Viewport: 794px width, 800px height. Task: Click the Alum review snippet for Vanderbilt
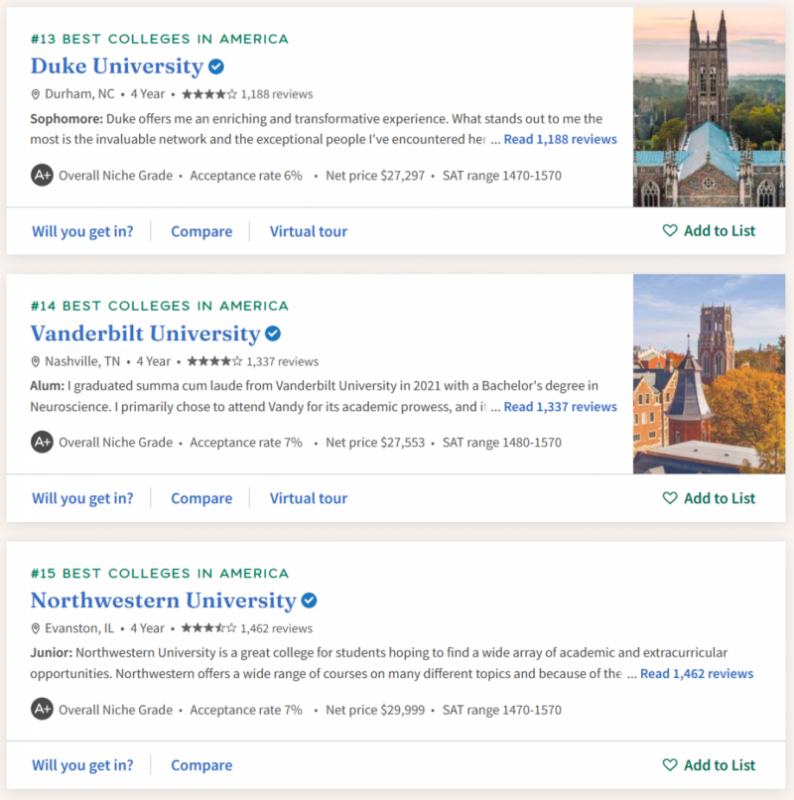pos(314,396)
